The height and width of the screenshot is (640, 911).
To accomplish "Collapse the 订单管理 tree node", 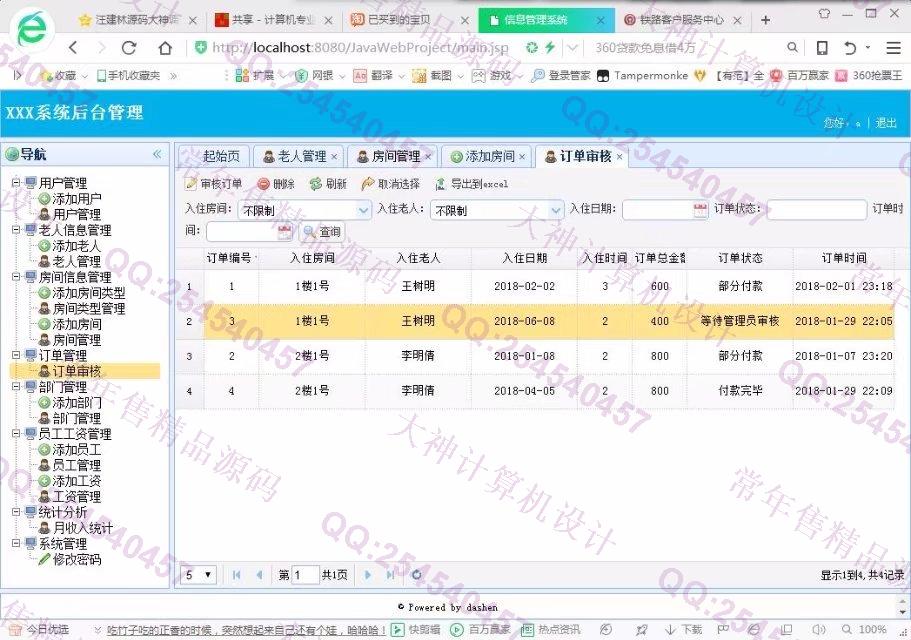I will [16, 355].
